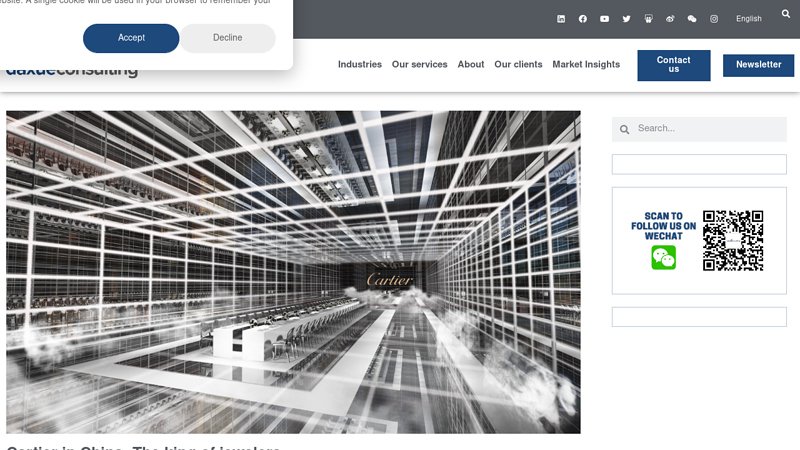The image size is (800, 450).
Task: Decline the cookie consent
Action: [x=228, y=38]
